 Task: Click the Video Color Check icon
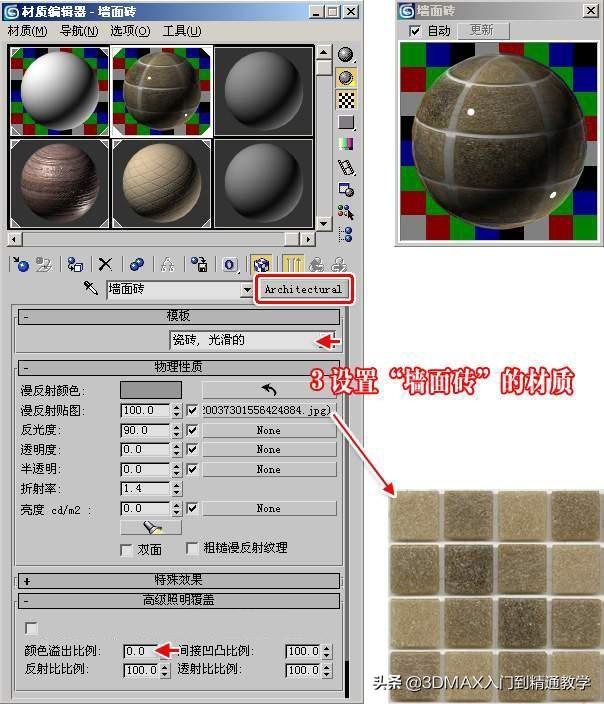click(x=346, y=145)
